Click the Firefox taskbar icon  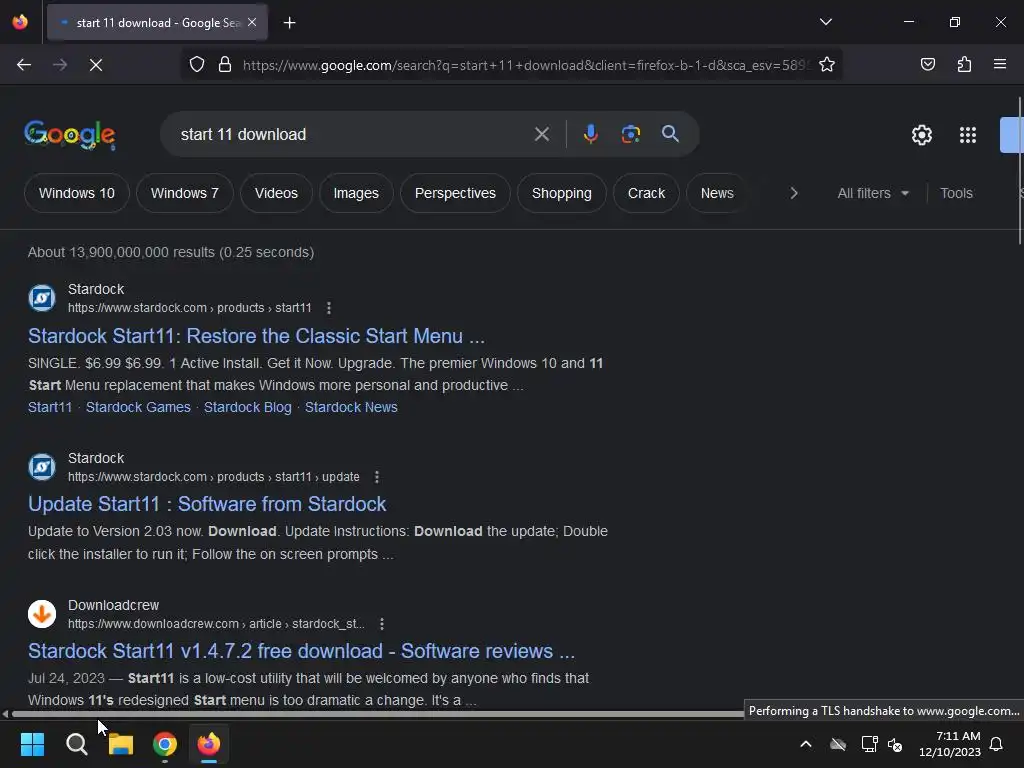209,744
